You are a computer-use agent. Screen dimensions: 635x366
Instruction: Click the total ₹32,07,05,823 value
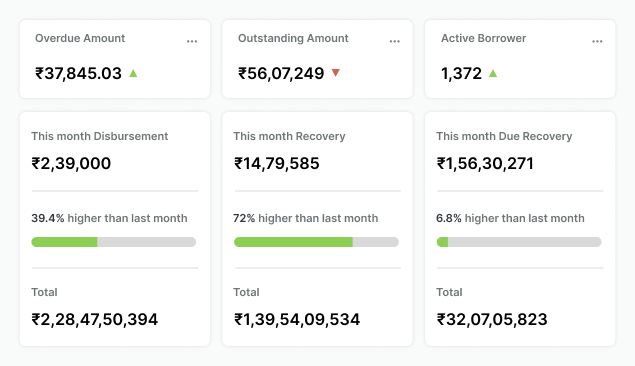(x=492, y=319)
